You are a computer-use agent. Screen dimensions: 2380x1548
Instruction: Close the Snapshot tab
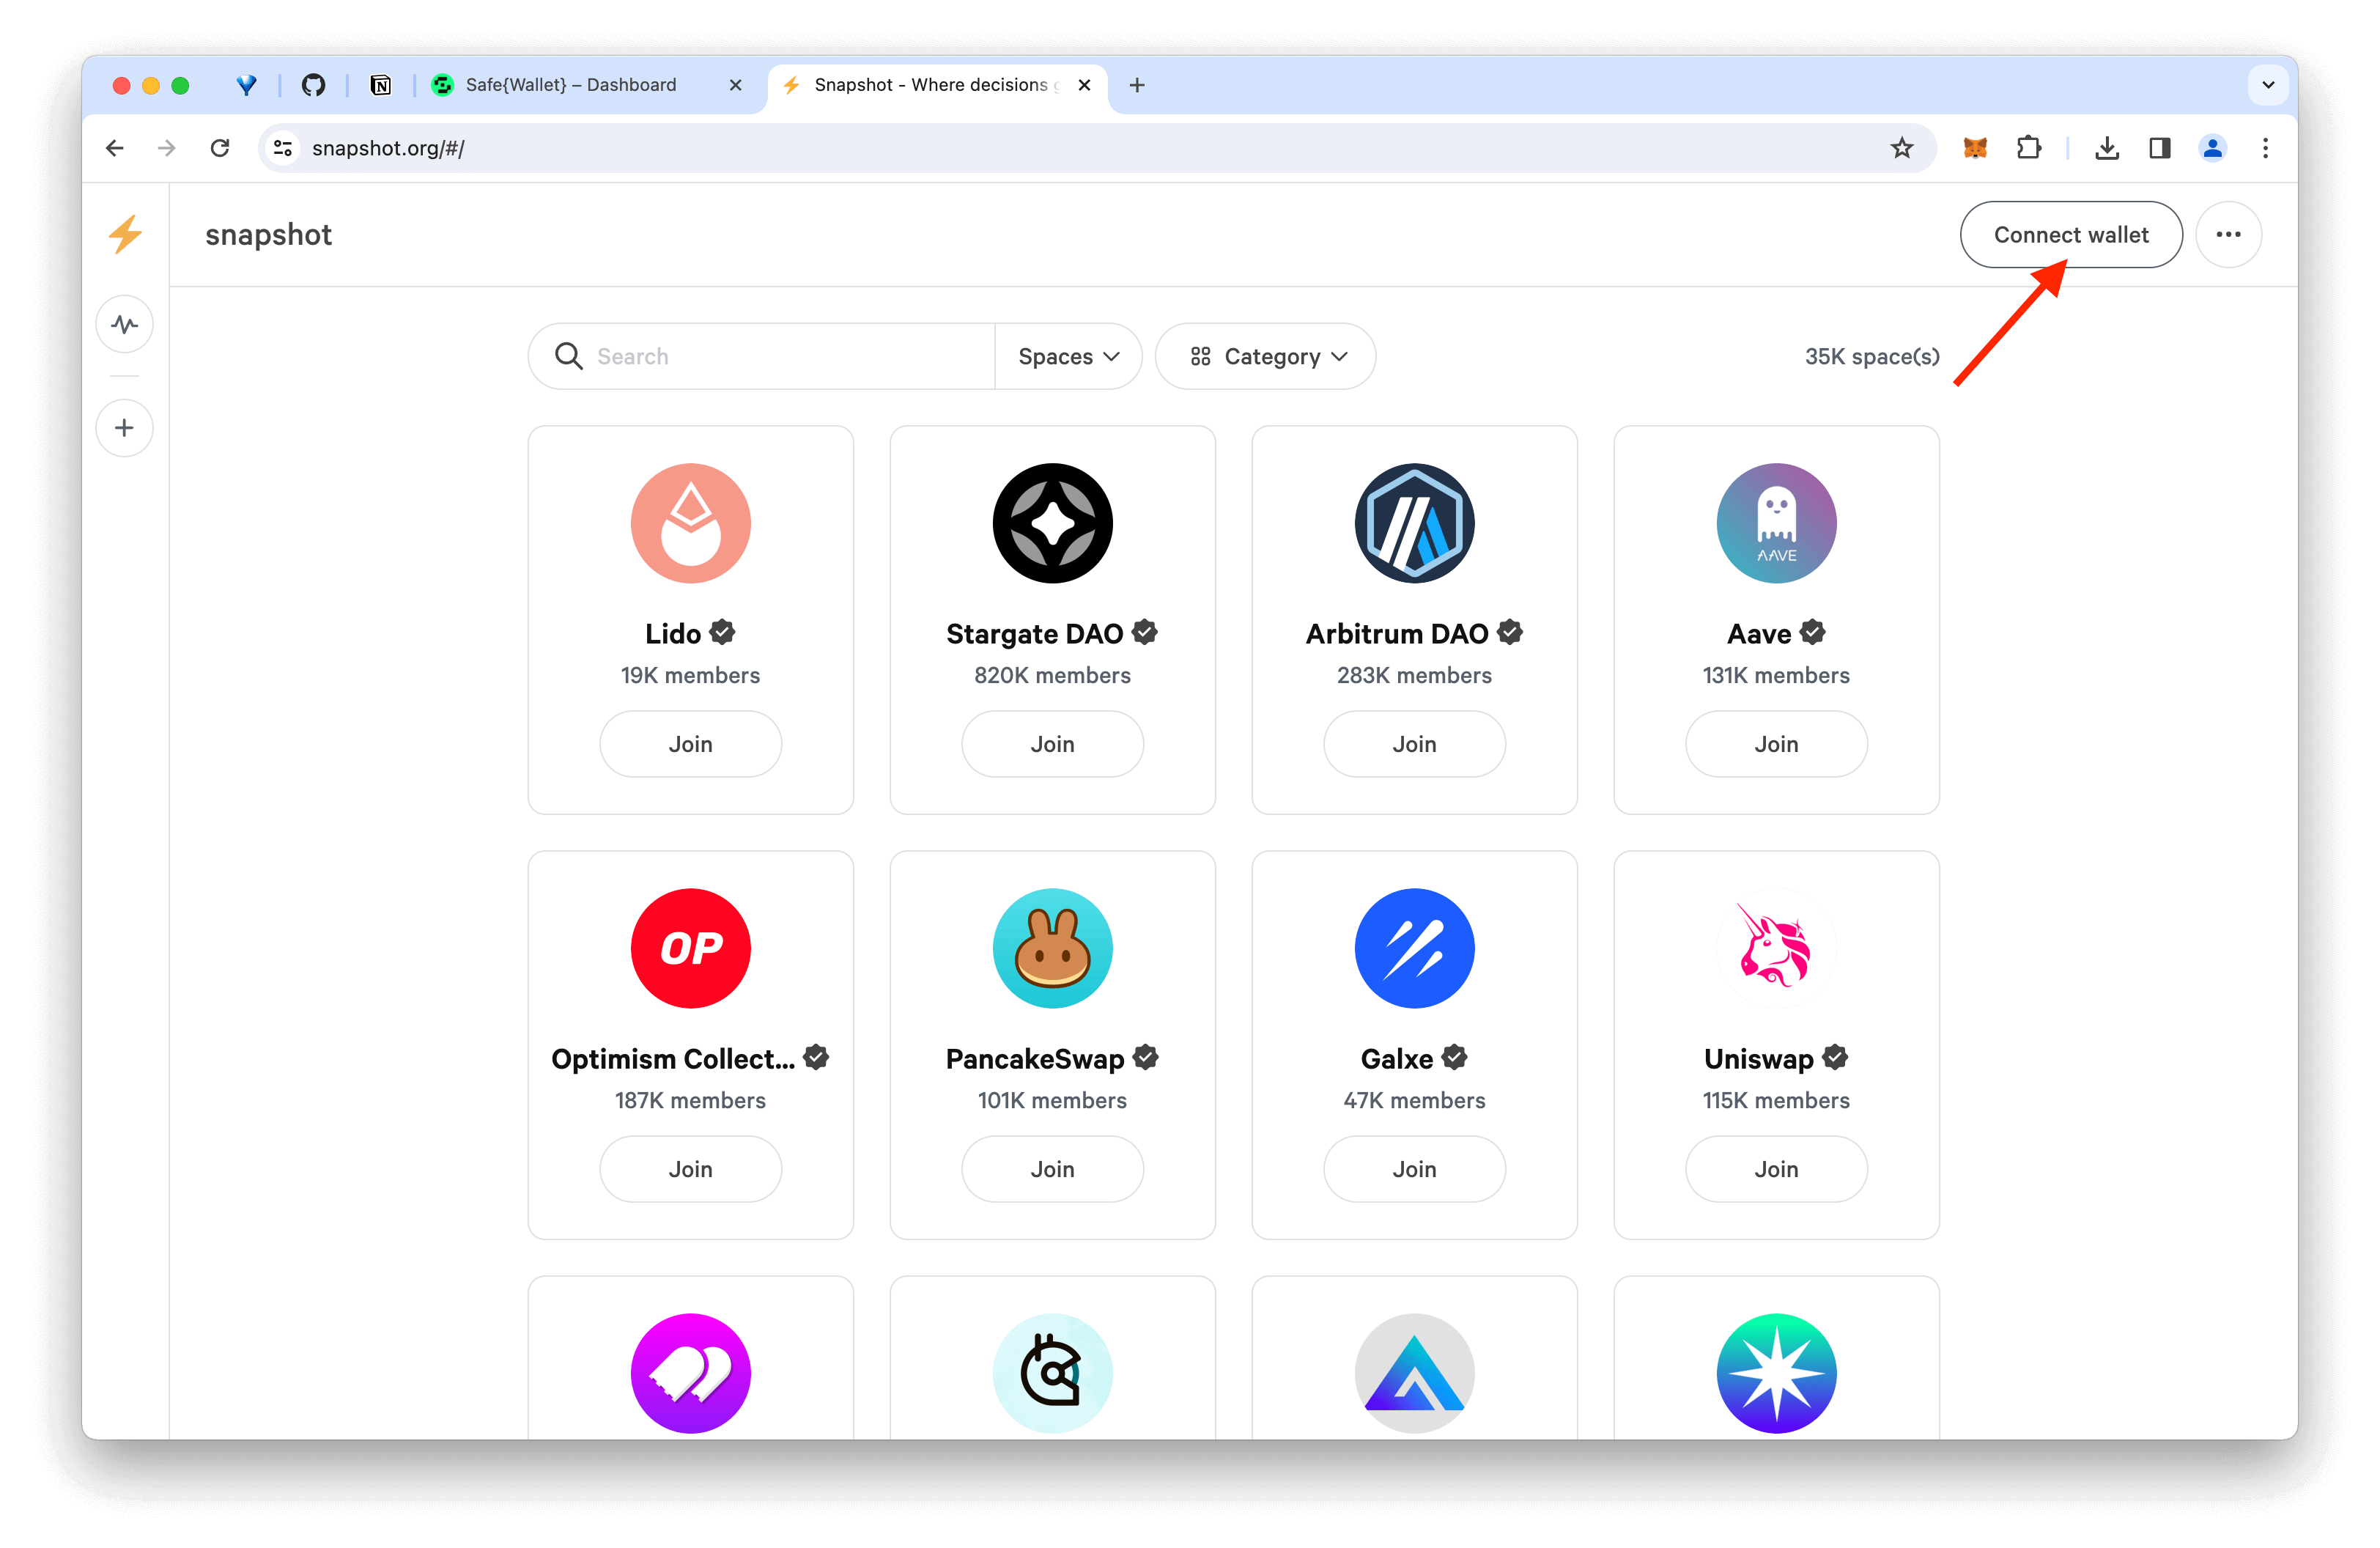[x=1084, y=85]
